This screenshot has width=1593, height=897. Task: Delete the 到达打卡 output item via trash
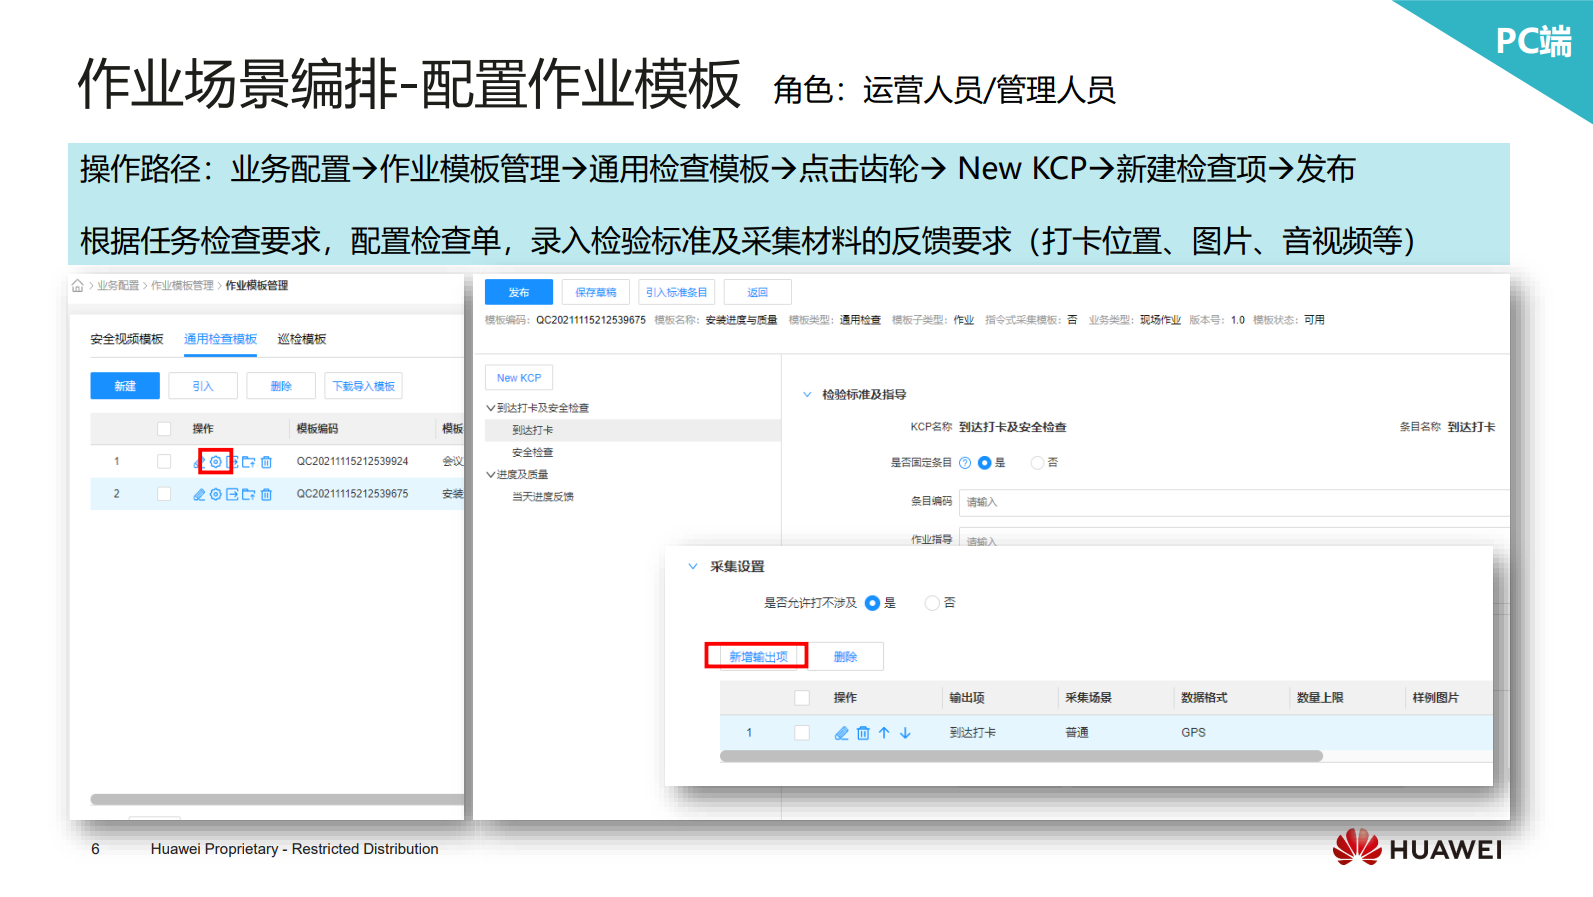tap(863, 733)
